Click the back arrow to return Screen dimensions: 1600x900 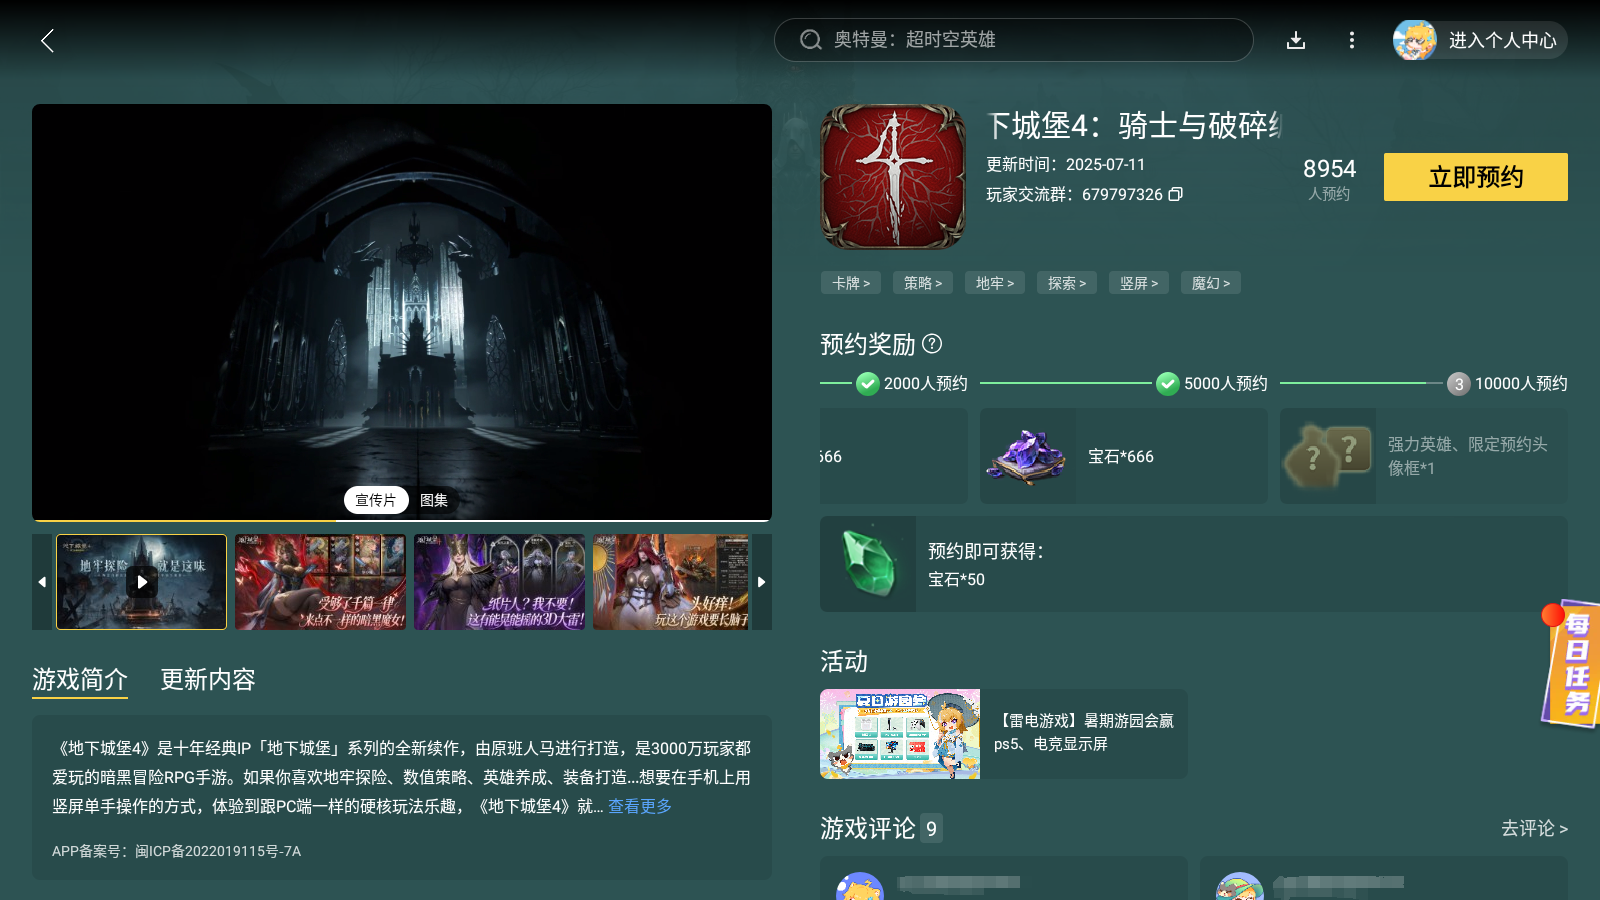point(47,41)
